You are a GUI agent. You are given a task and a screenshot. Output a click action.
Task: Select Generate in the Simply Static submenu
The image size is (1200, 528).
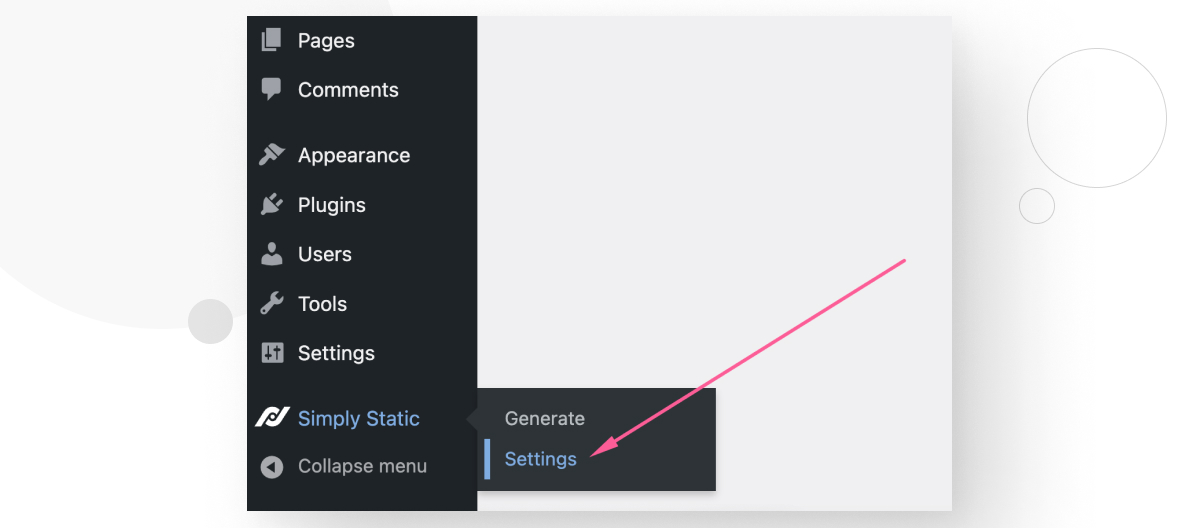tap(545, 418)
